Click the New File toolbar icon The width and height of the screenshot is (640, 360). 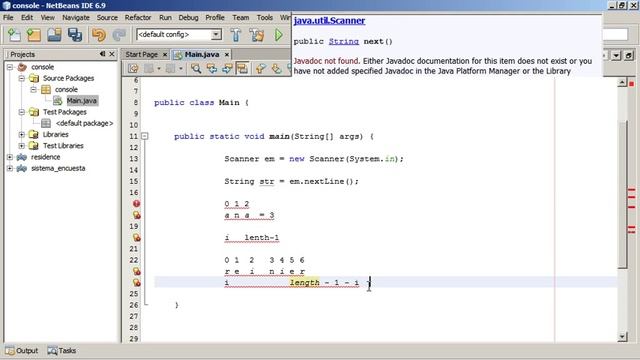click(14, 35)
